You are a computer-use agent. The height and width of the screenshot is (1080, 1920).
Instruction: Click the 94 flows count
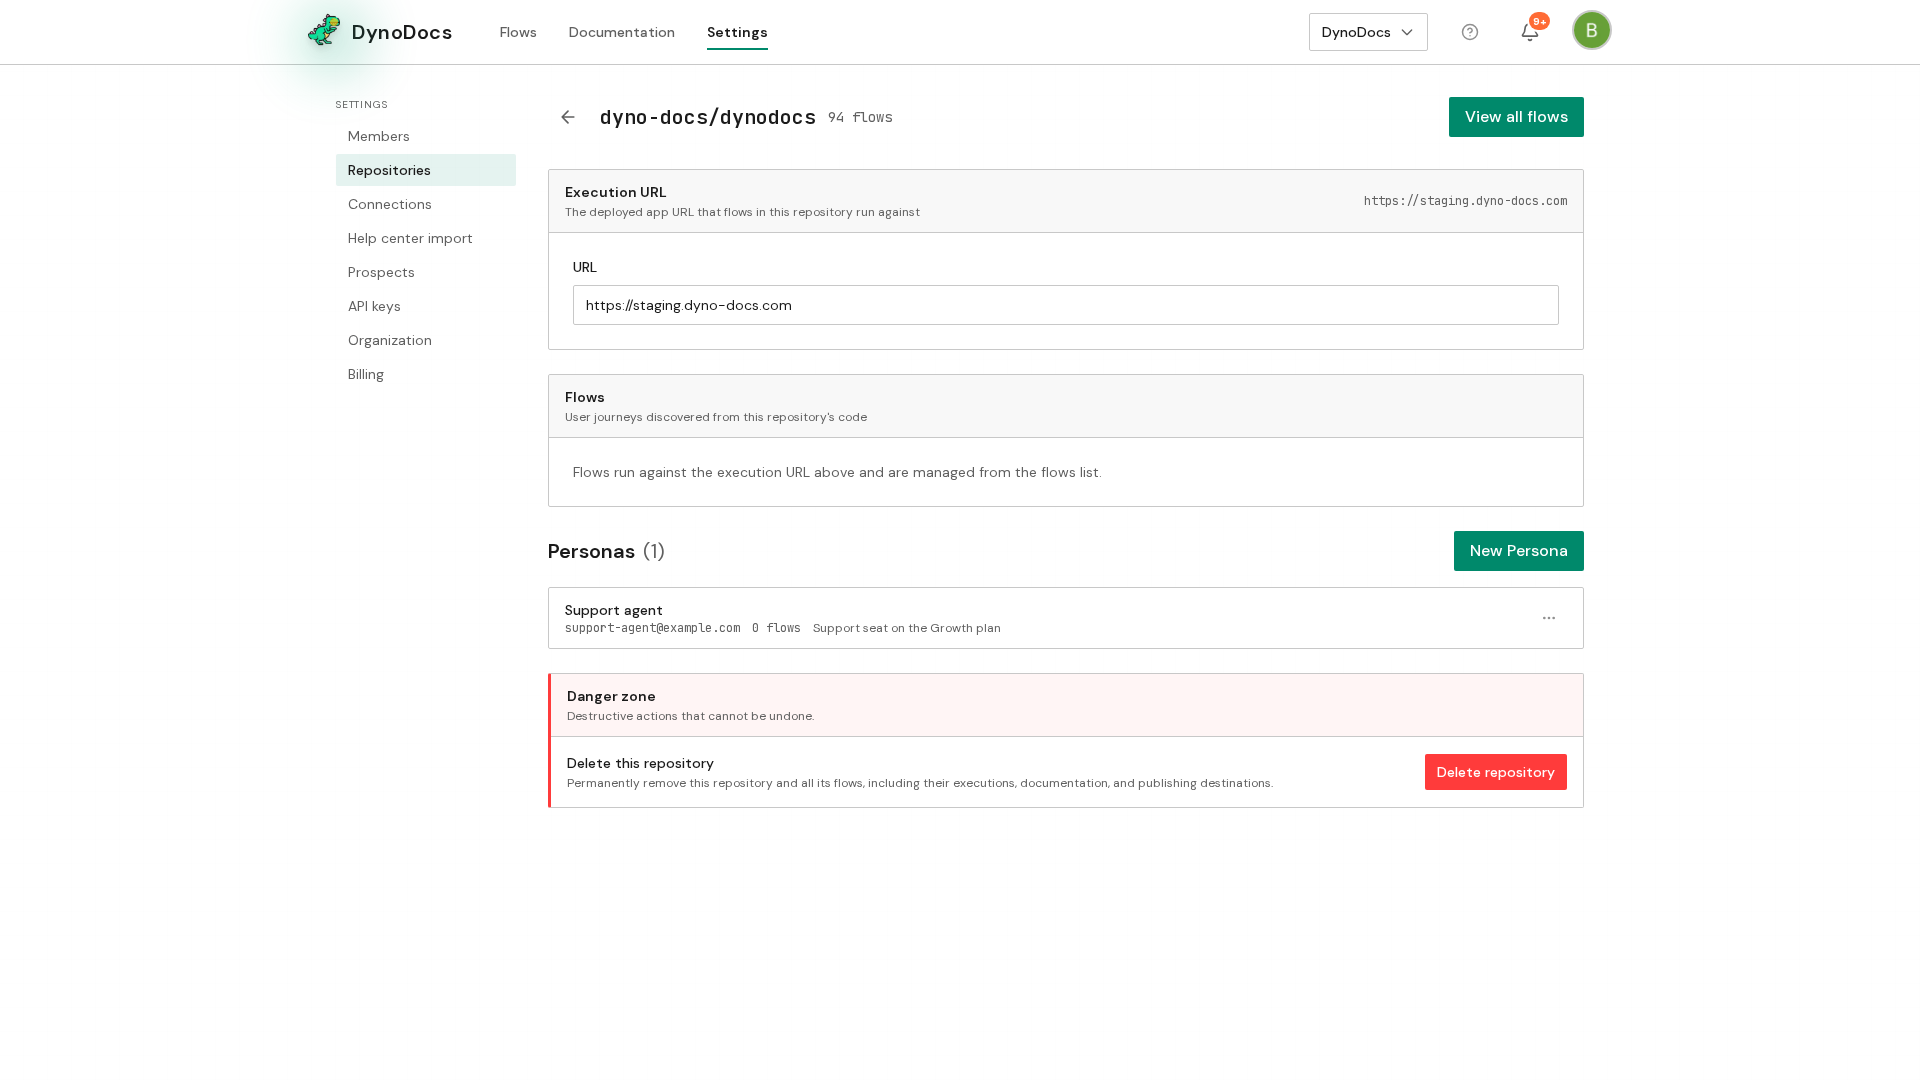[860, 117]
